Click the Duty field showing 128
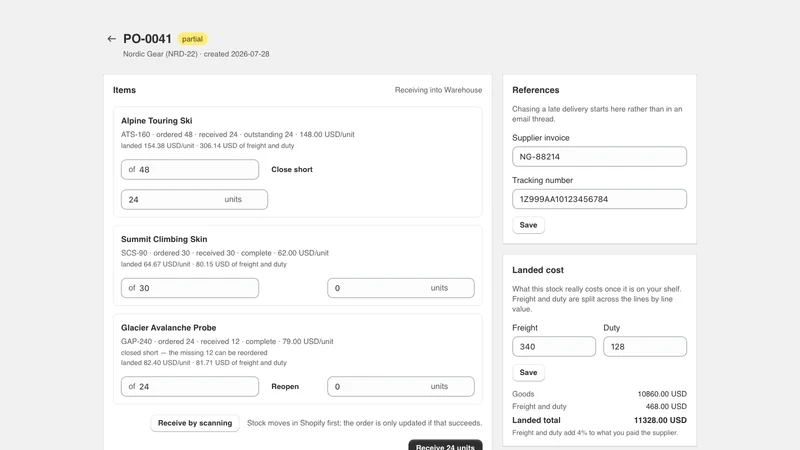Image resolution: width=800 pixels, height=450 pixels. click(x=645, y=346)
